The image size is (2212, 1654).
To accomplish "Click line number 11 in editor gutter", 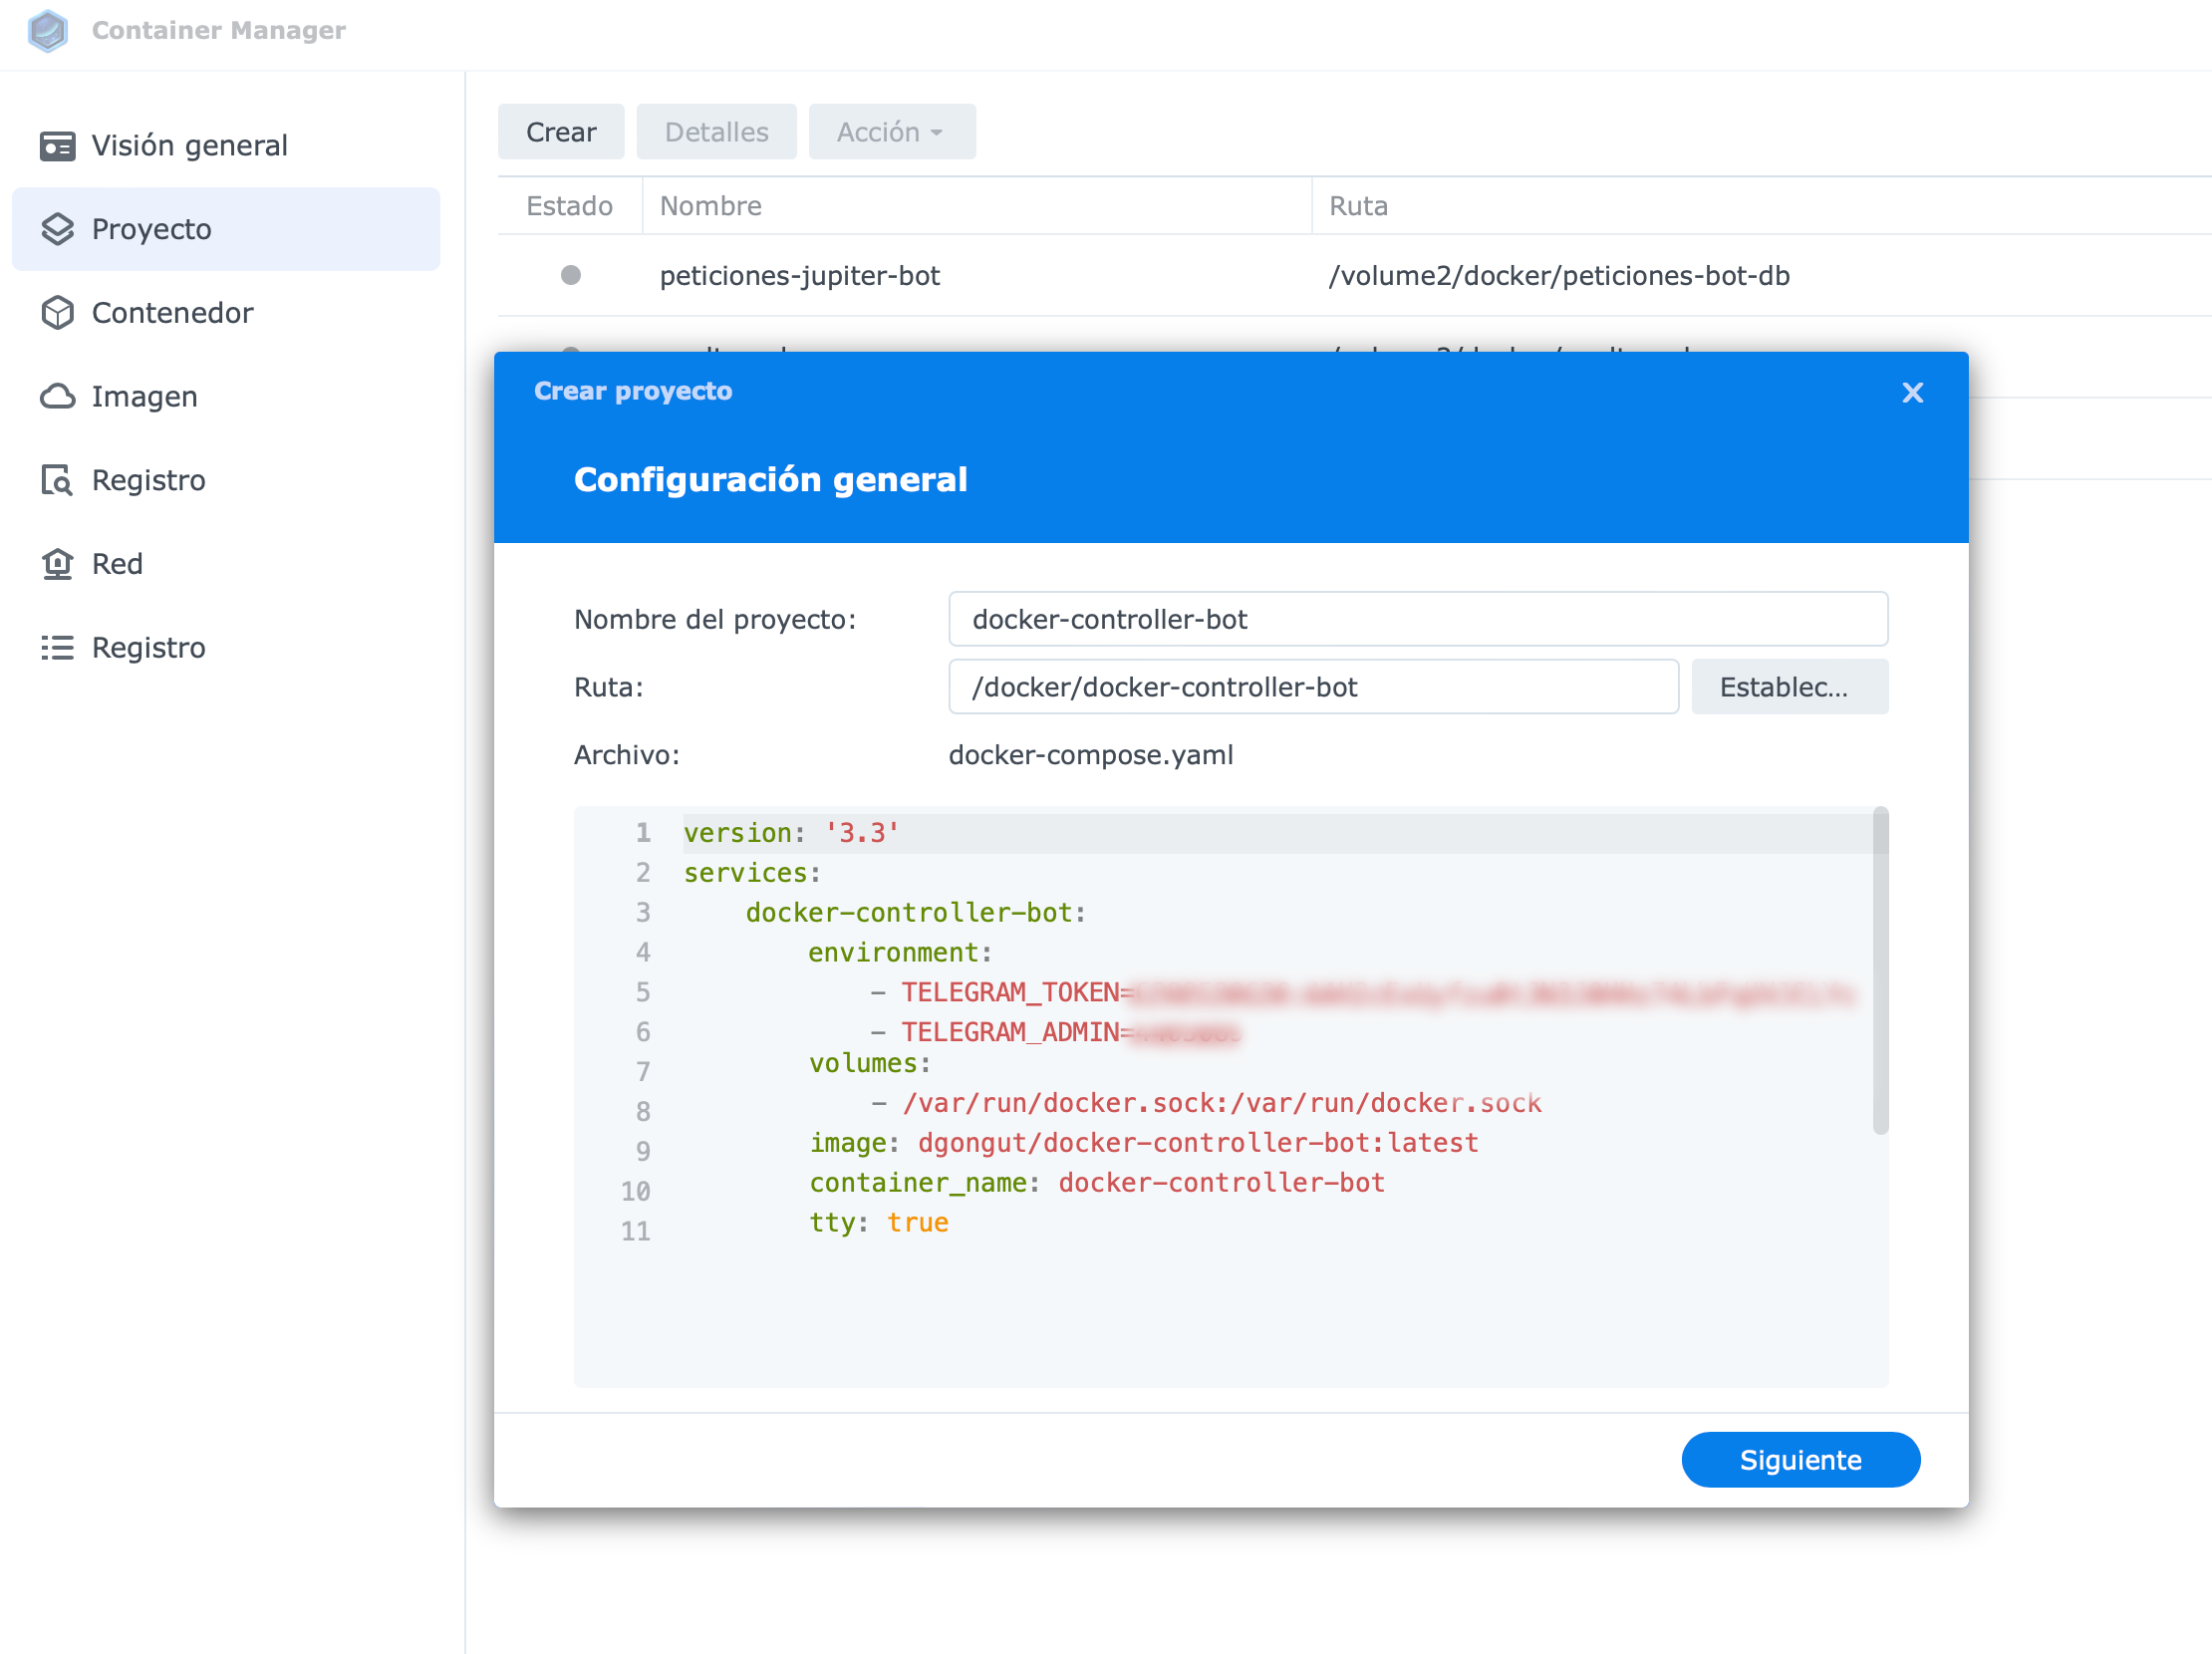I will [x=636, y=1232].
